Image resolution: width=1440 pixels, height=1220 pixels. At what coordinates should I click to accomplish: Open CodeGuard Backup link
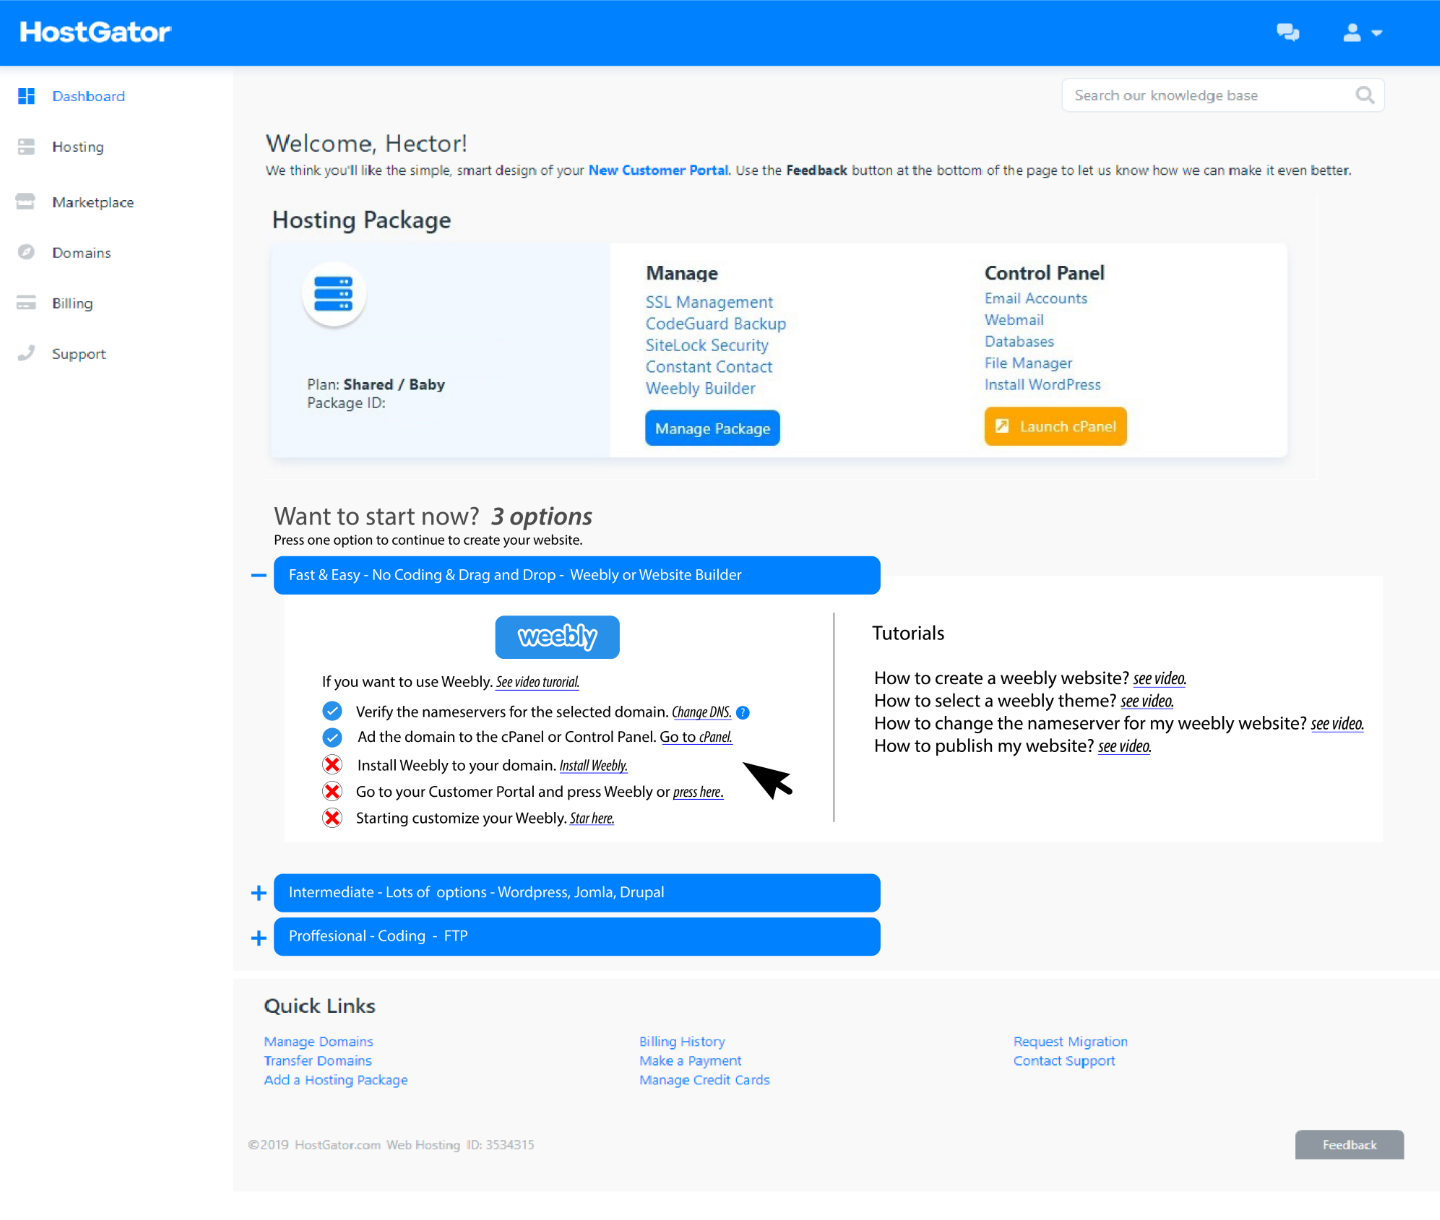tap(716, 324)
